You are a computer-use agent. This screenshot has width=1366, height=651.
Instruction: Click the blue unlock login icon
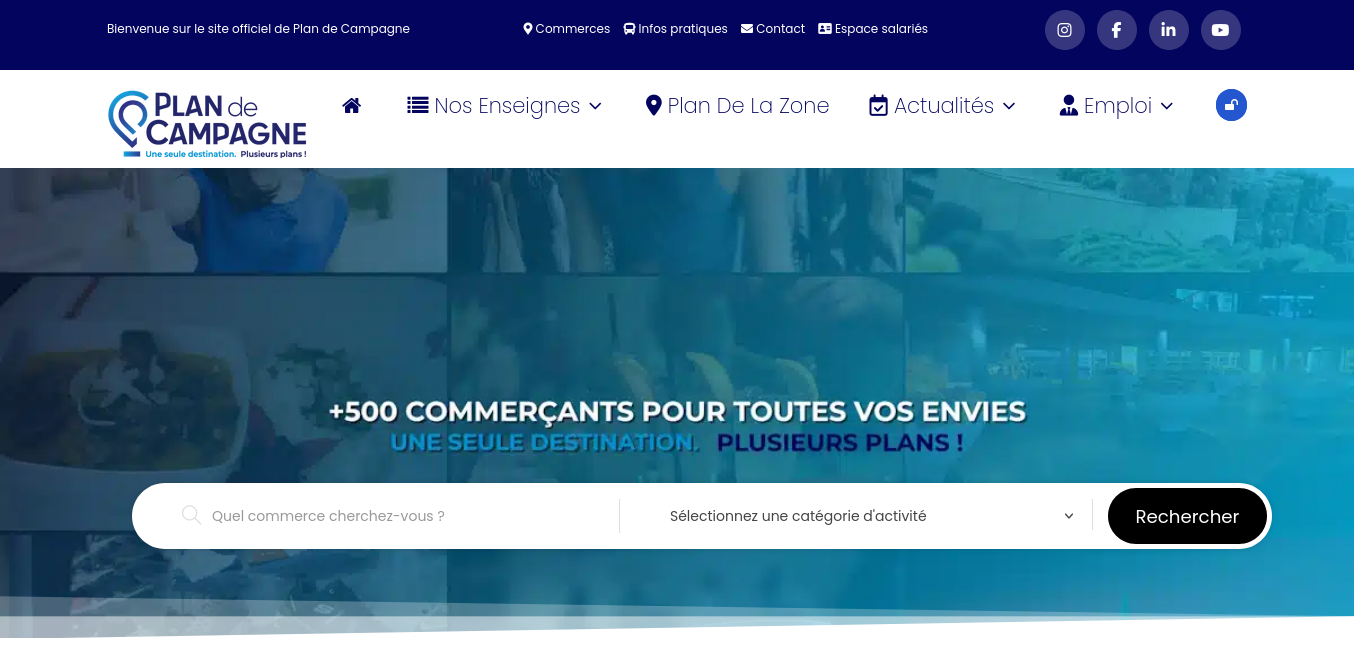tap(1231, 105)
